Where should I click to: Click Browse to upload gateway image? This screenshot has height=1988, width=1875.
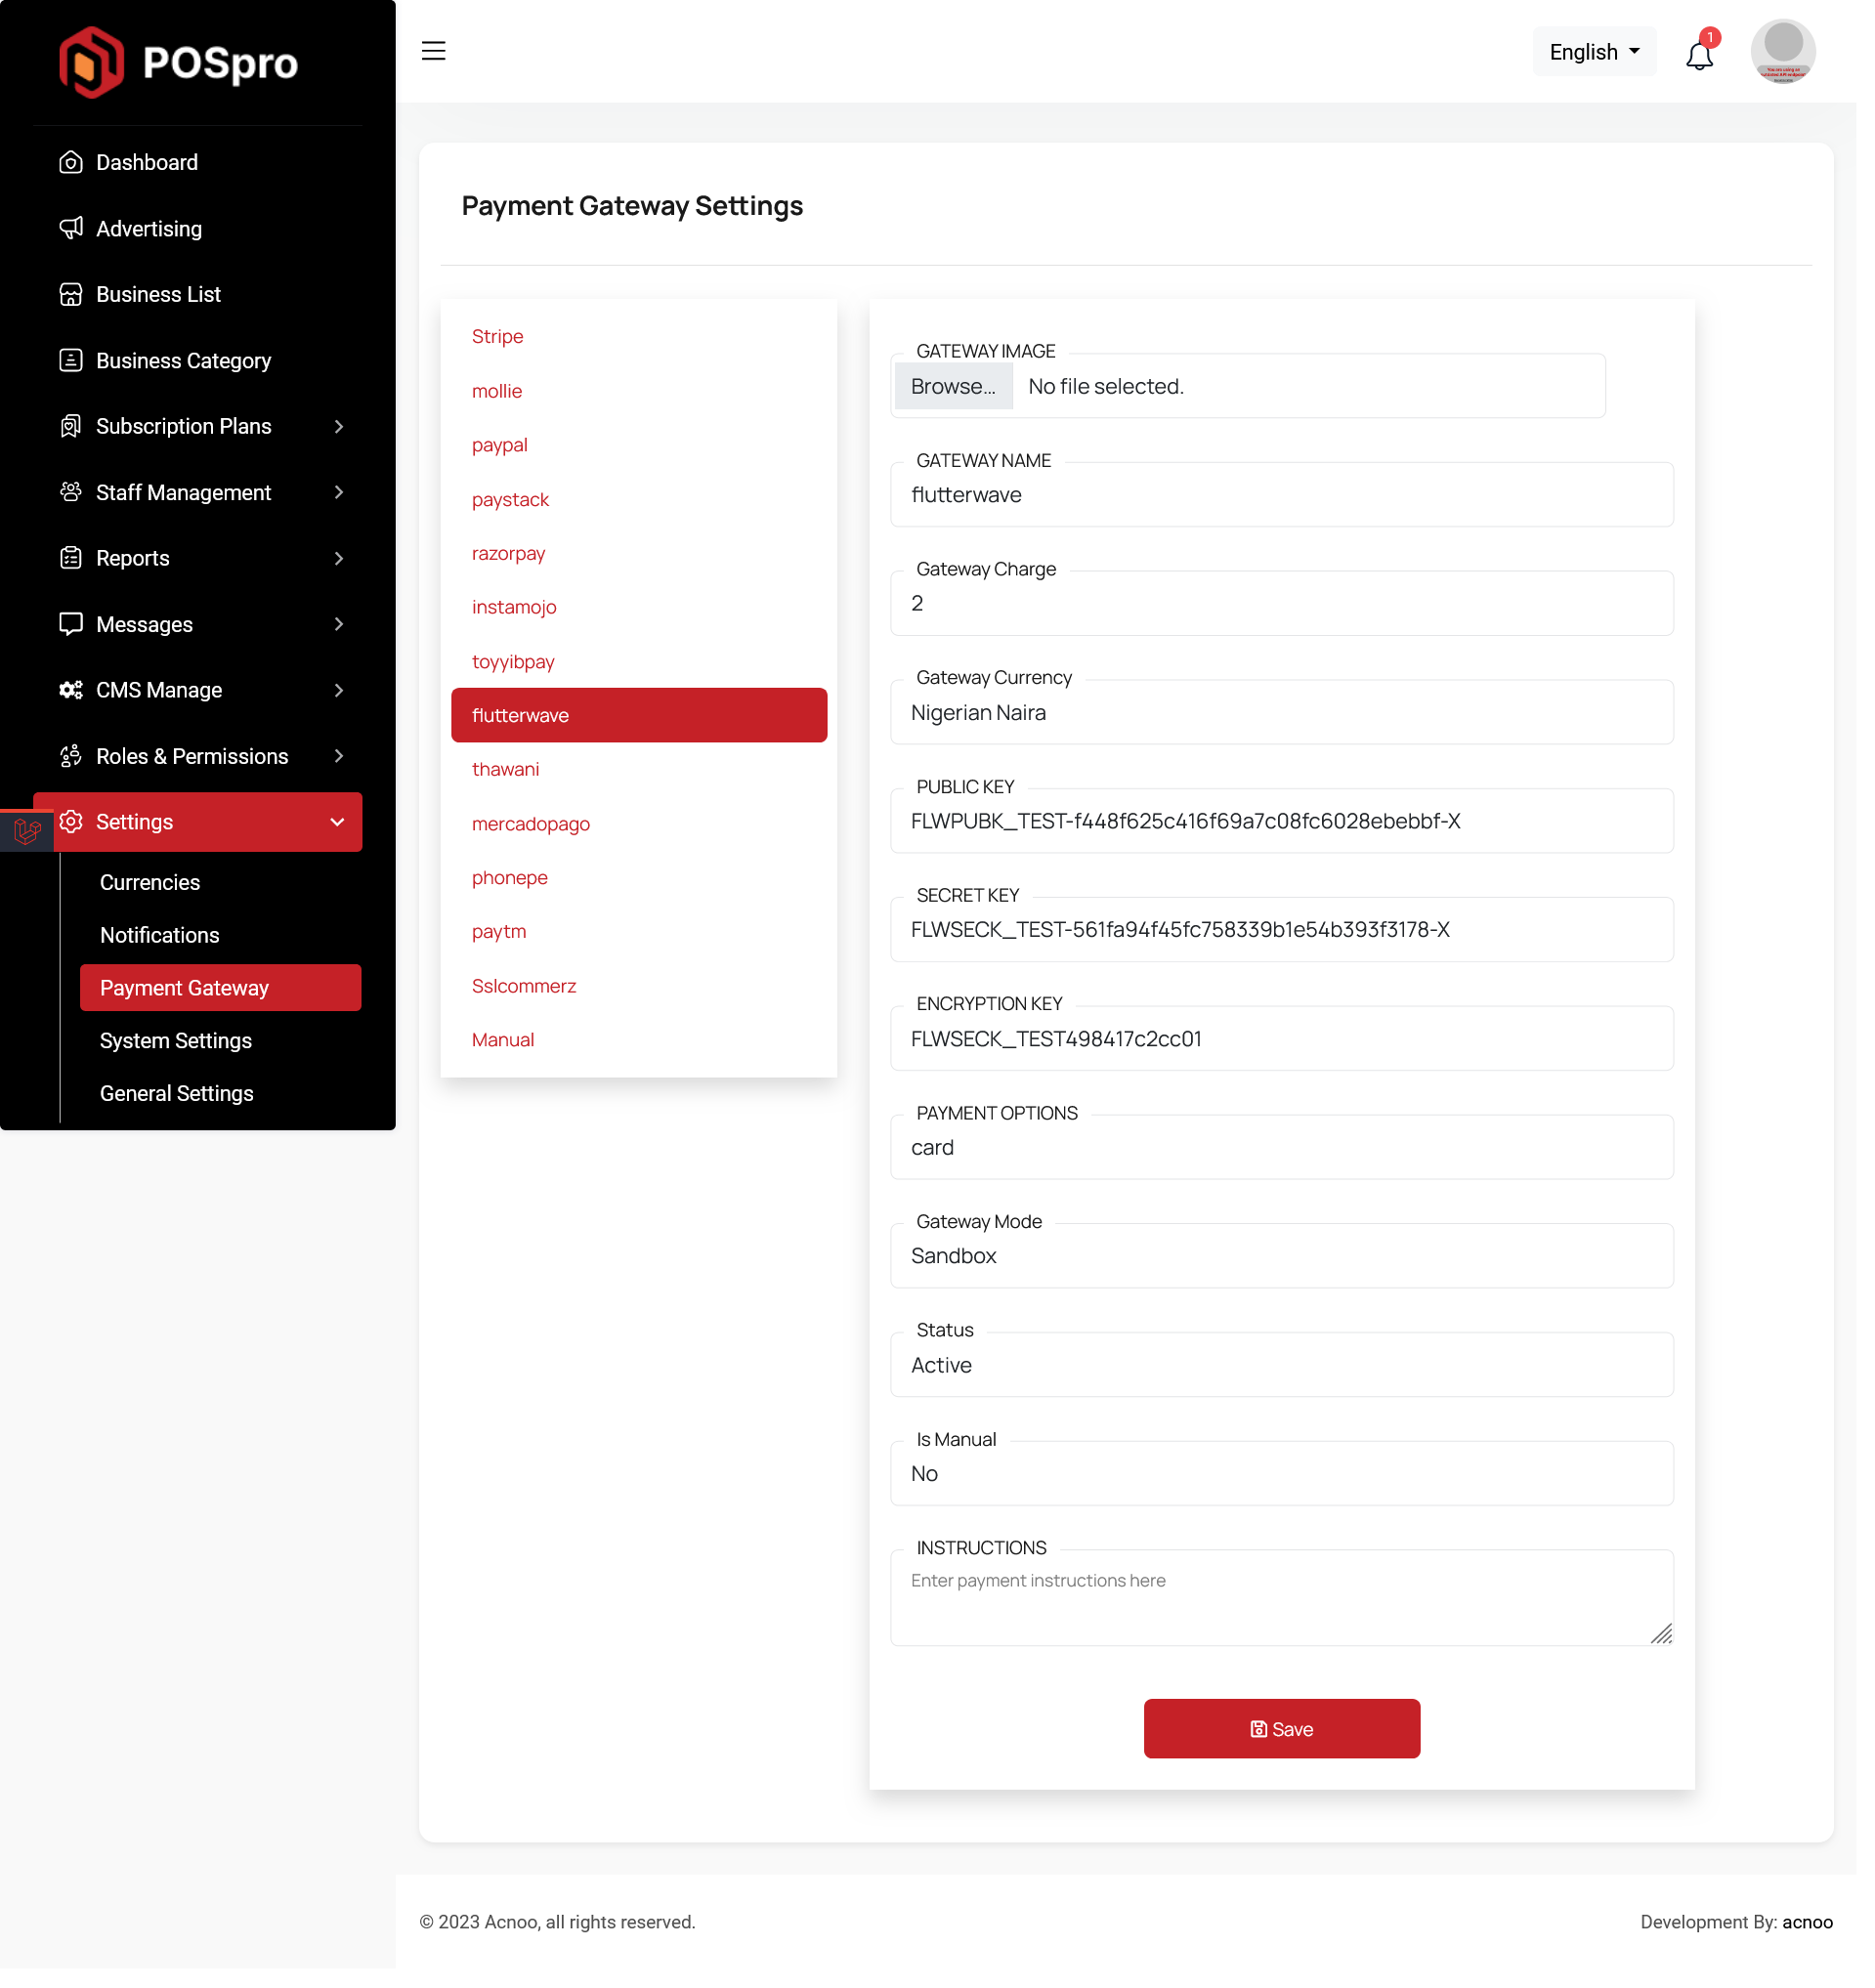coord(952,386)
